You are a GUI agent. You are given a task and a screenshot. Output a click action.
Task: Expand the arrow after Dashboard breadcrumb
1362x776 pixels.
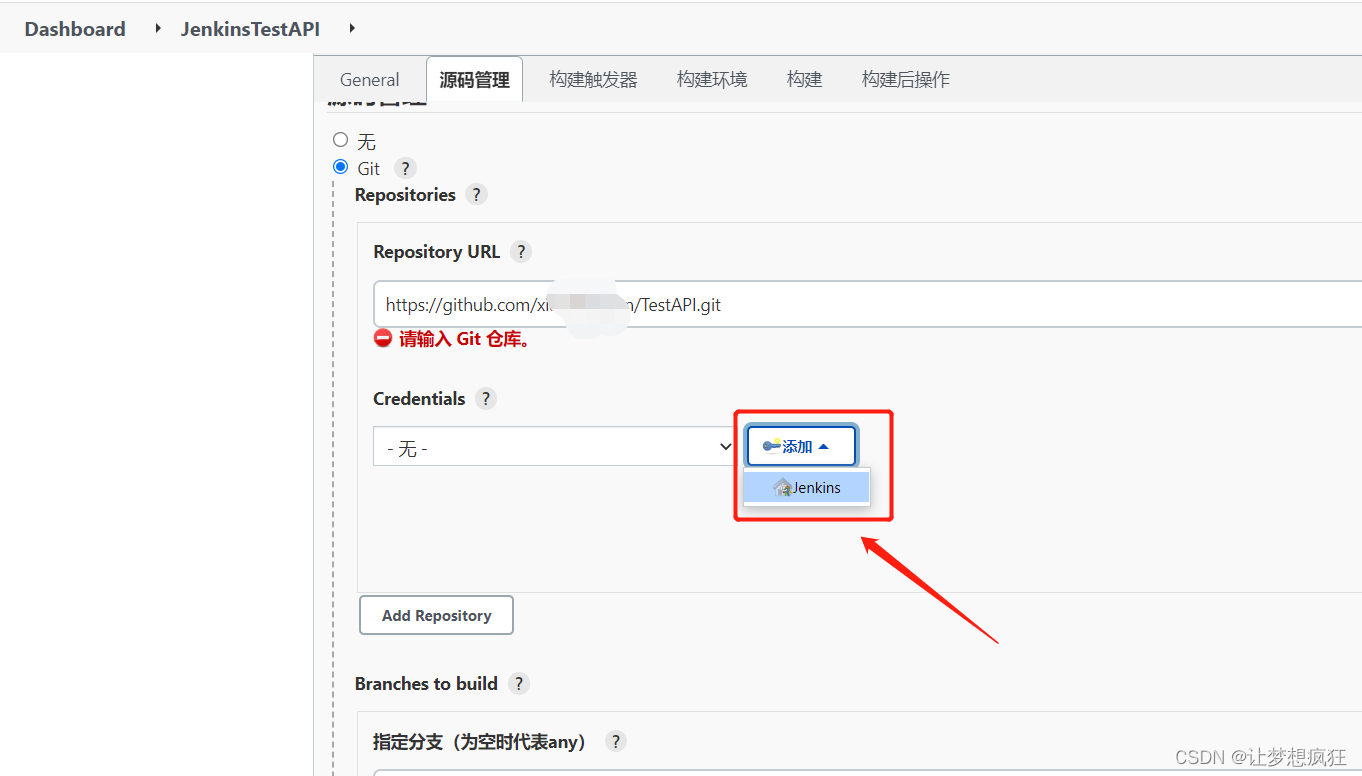[158, 29]
